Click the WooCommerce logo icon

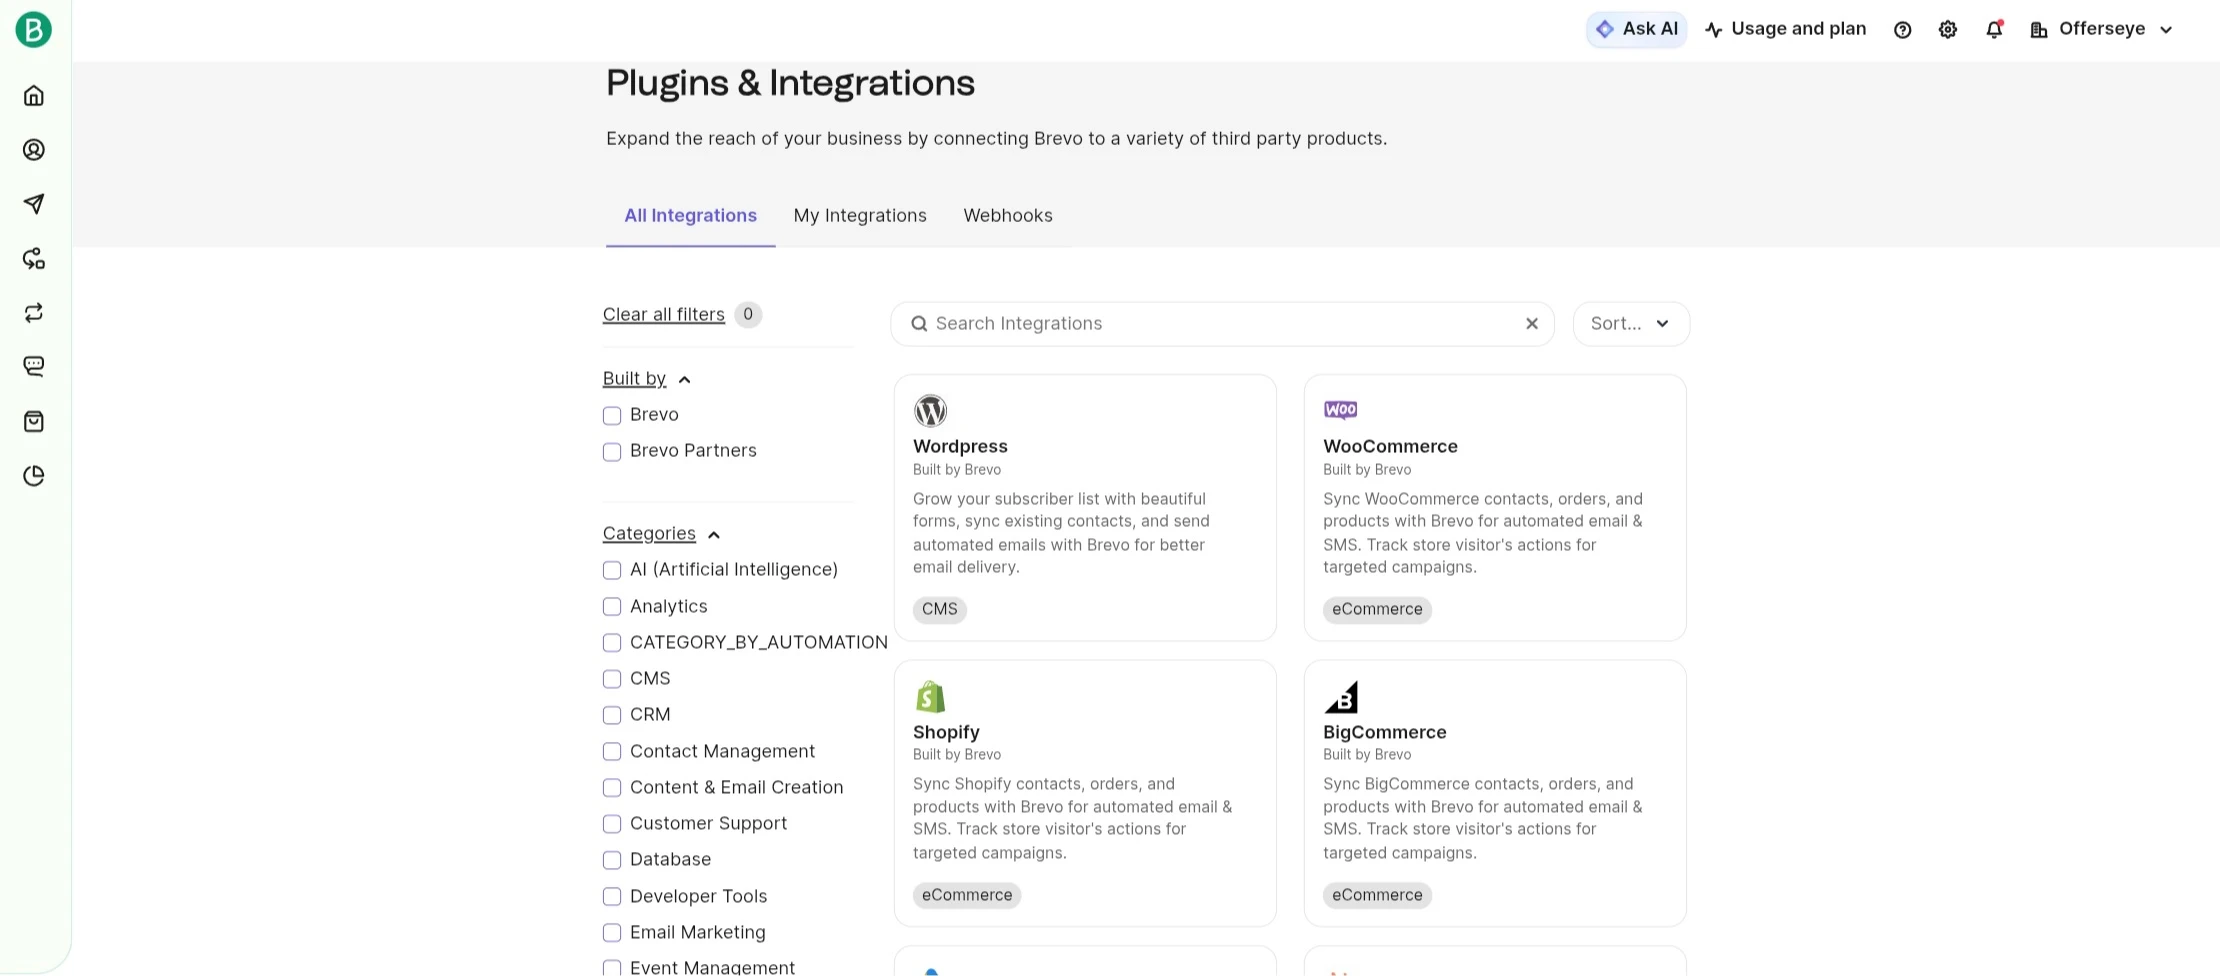point(1341,410)
